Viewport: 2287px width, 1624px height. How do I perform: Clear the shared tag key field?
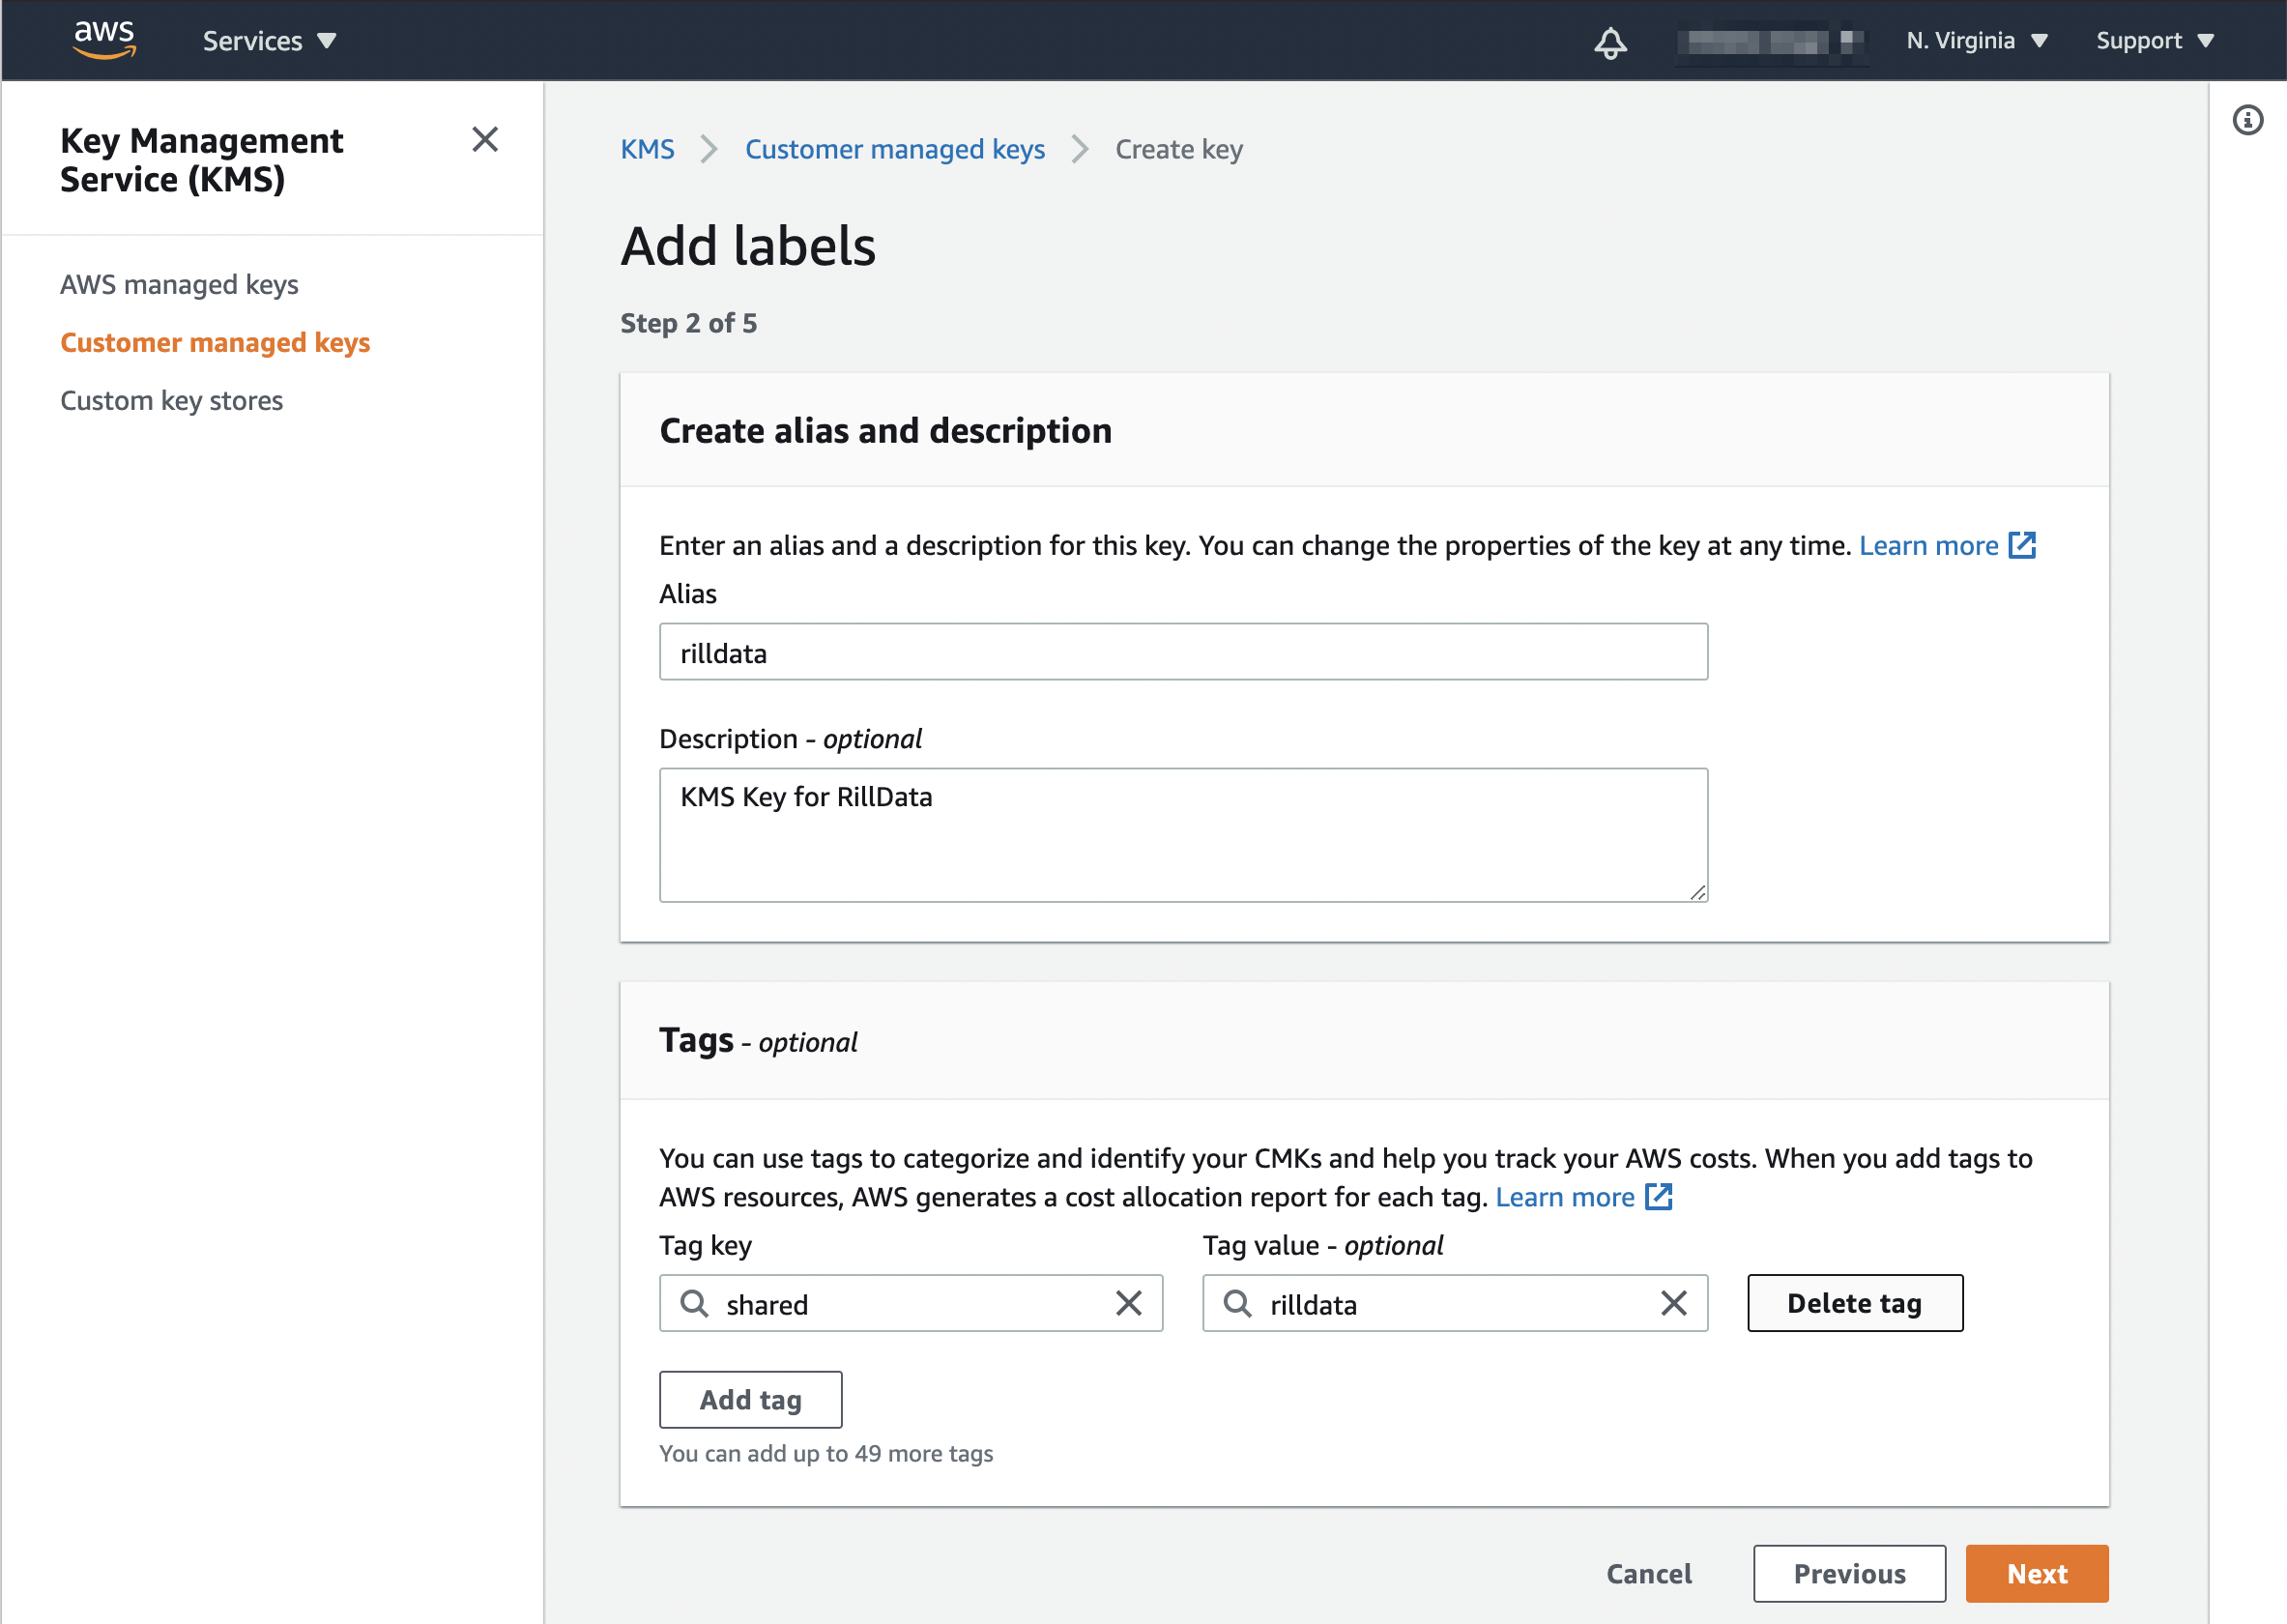[1129, 1303]
